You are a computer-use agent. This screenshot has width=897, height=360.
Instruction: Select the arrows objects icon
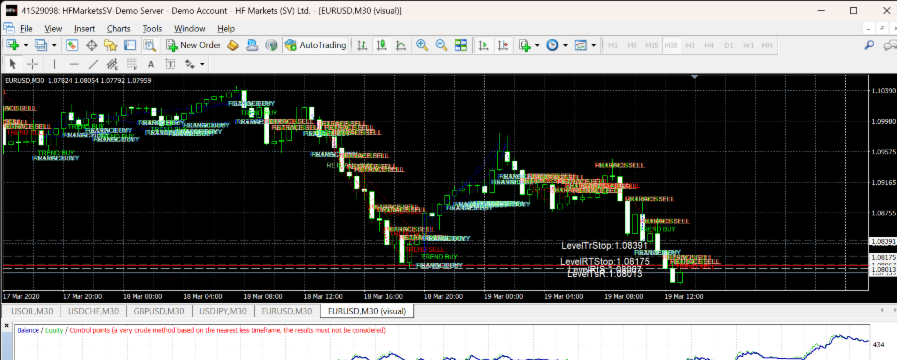tap(190, 64)
